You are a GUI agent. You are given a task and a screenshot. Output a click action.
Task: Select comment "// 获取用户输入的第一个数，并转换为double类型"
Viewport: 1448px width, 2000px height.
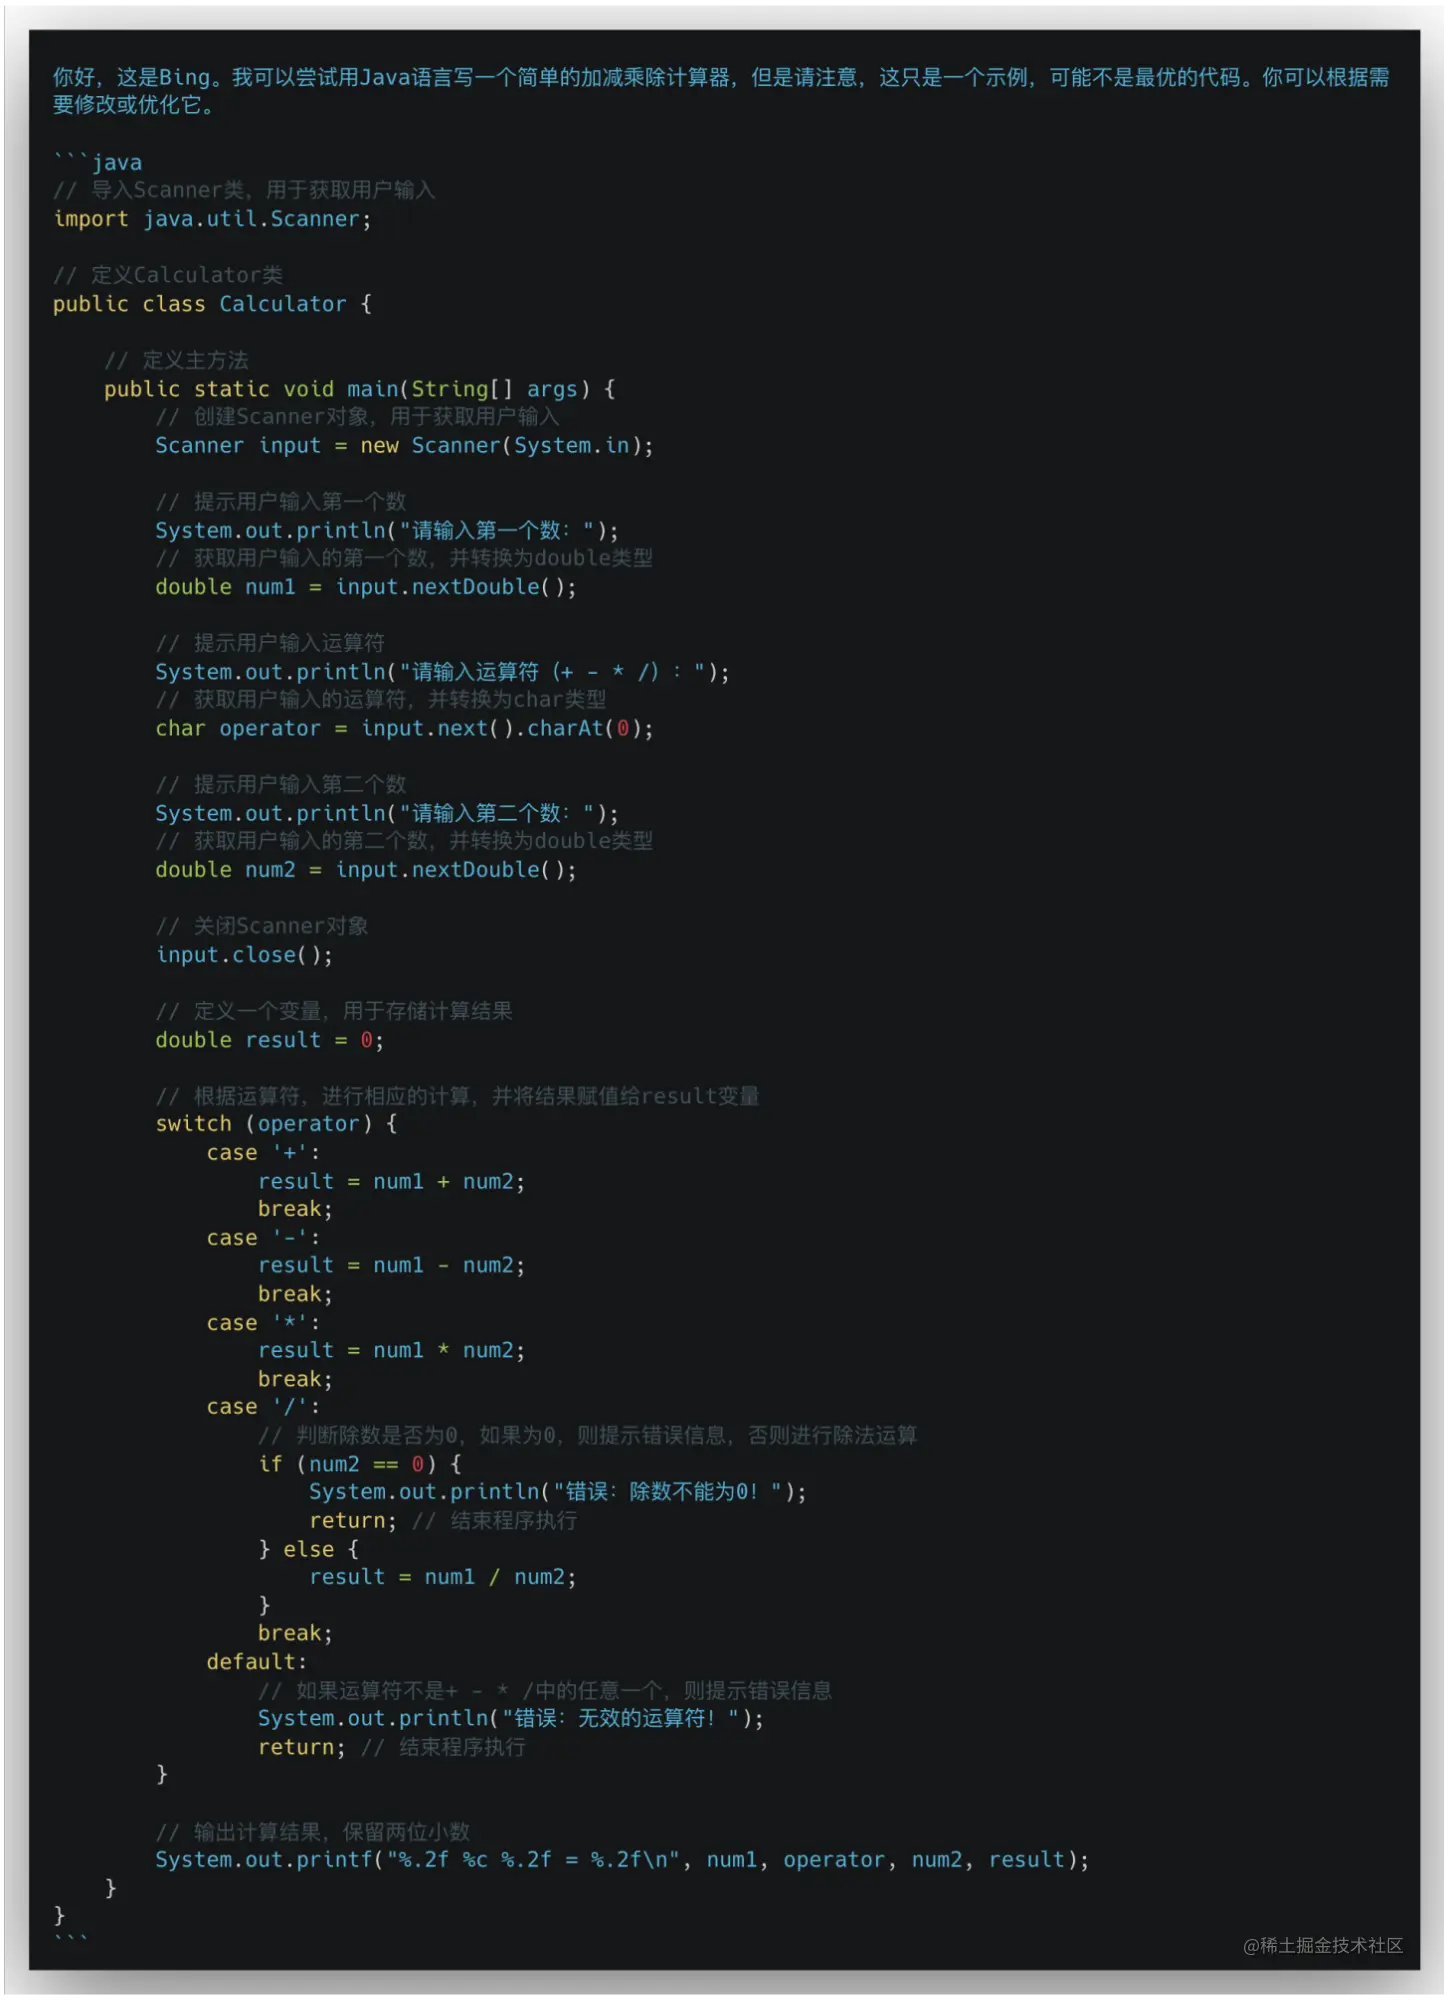click(404, 558)
